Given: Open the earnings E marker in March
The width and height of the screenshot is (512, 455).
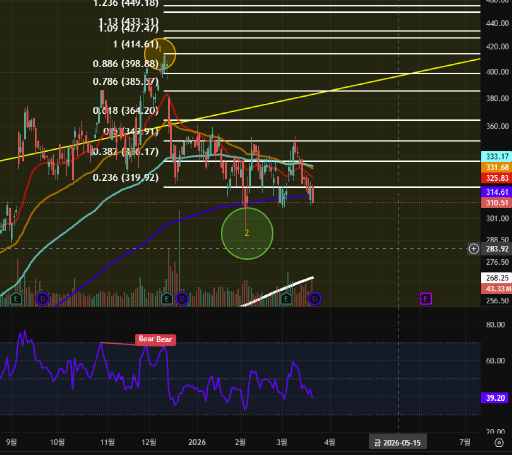Looking at the screenshot, I should pos(286,299).
